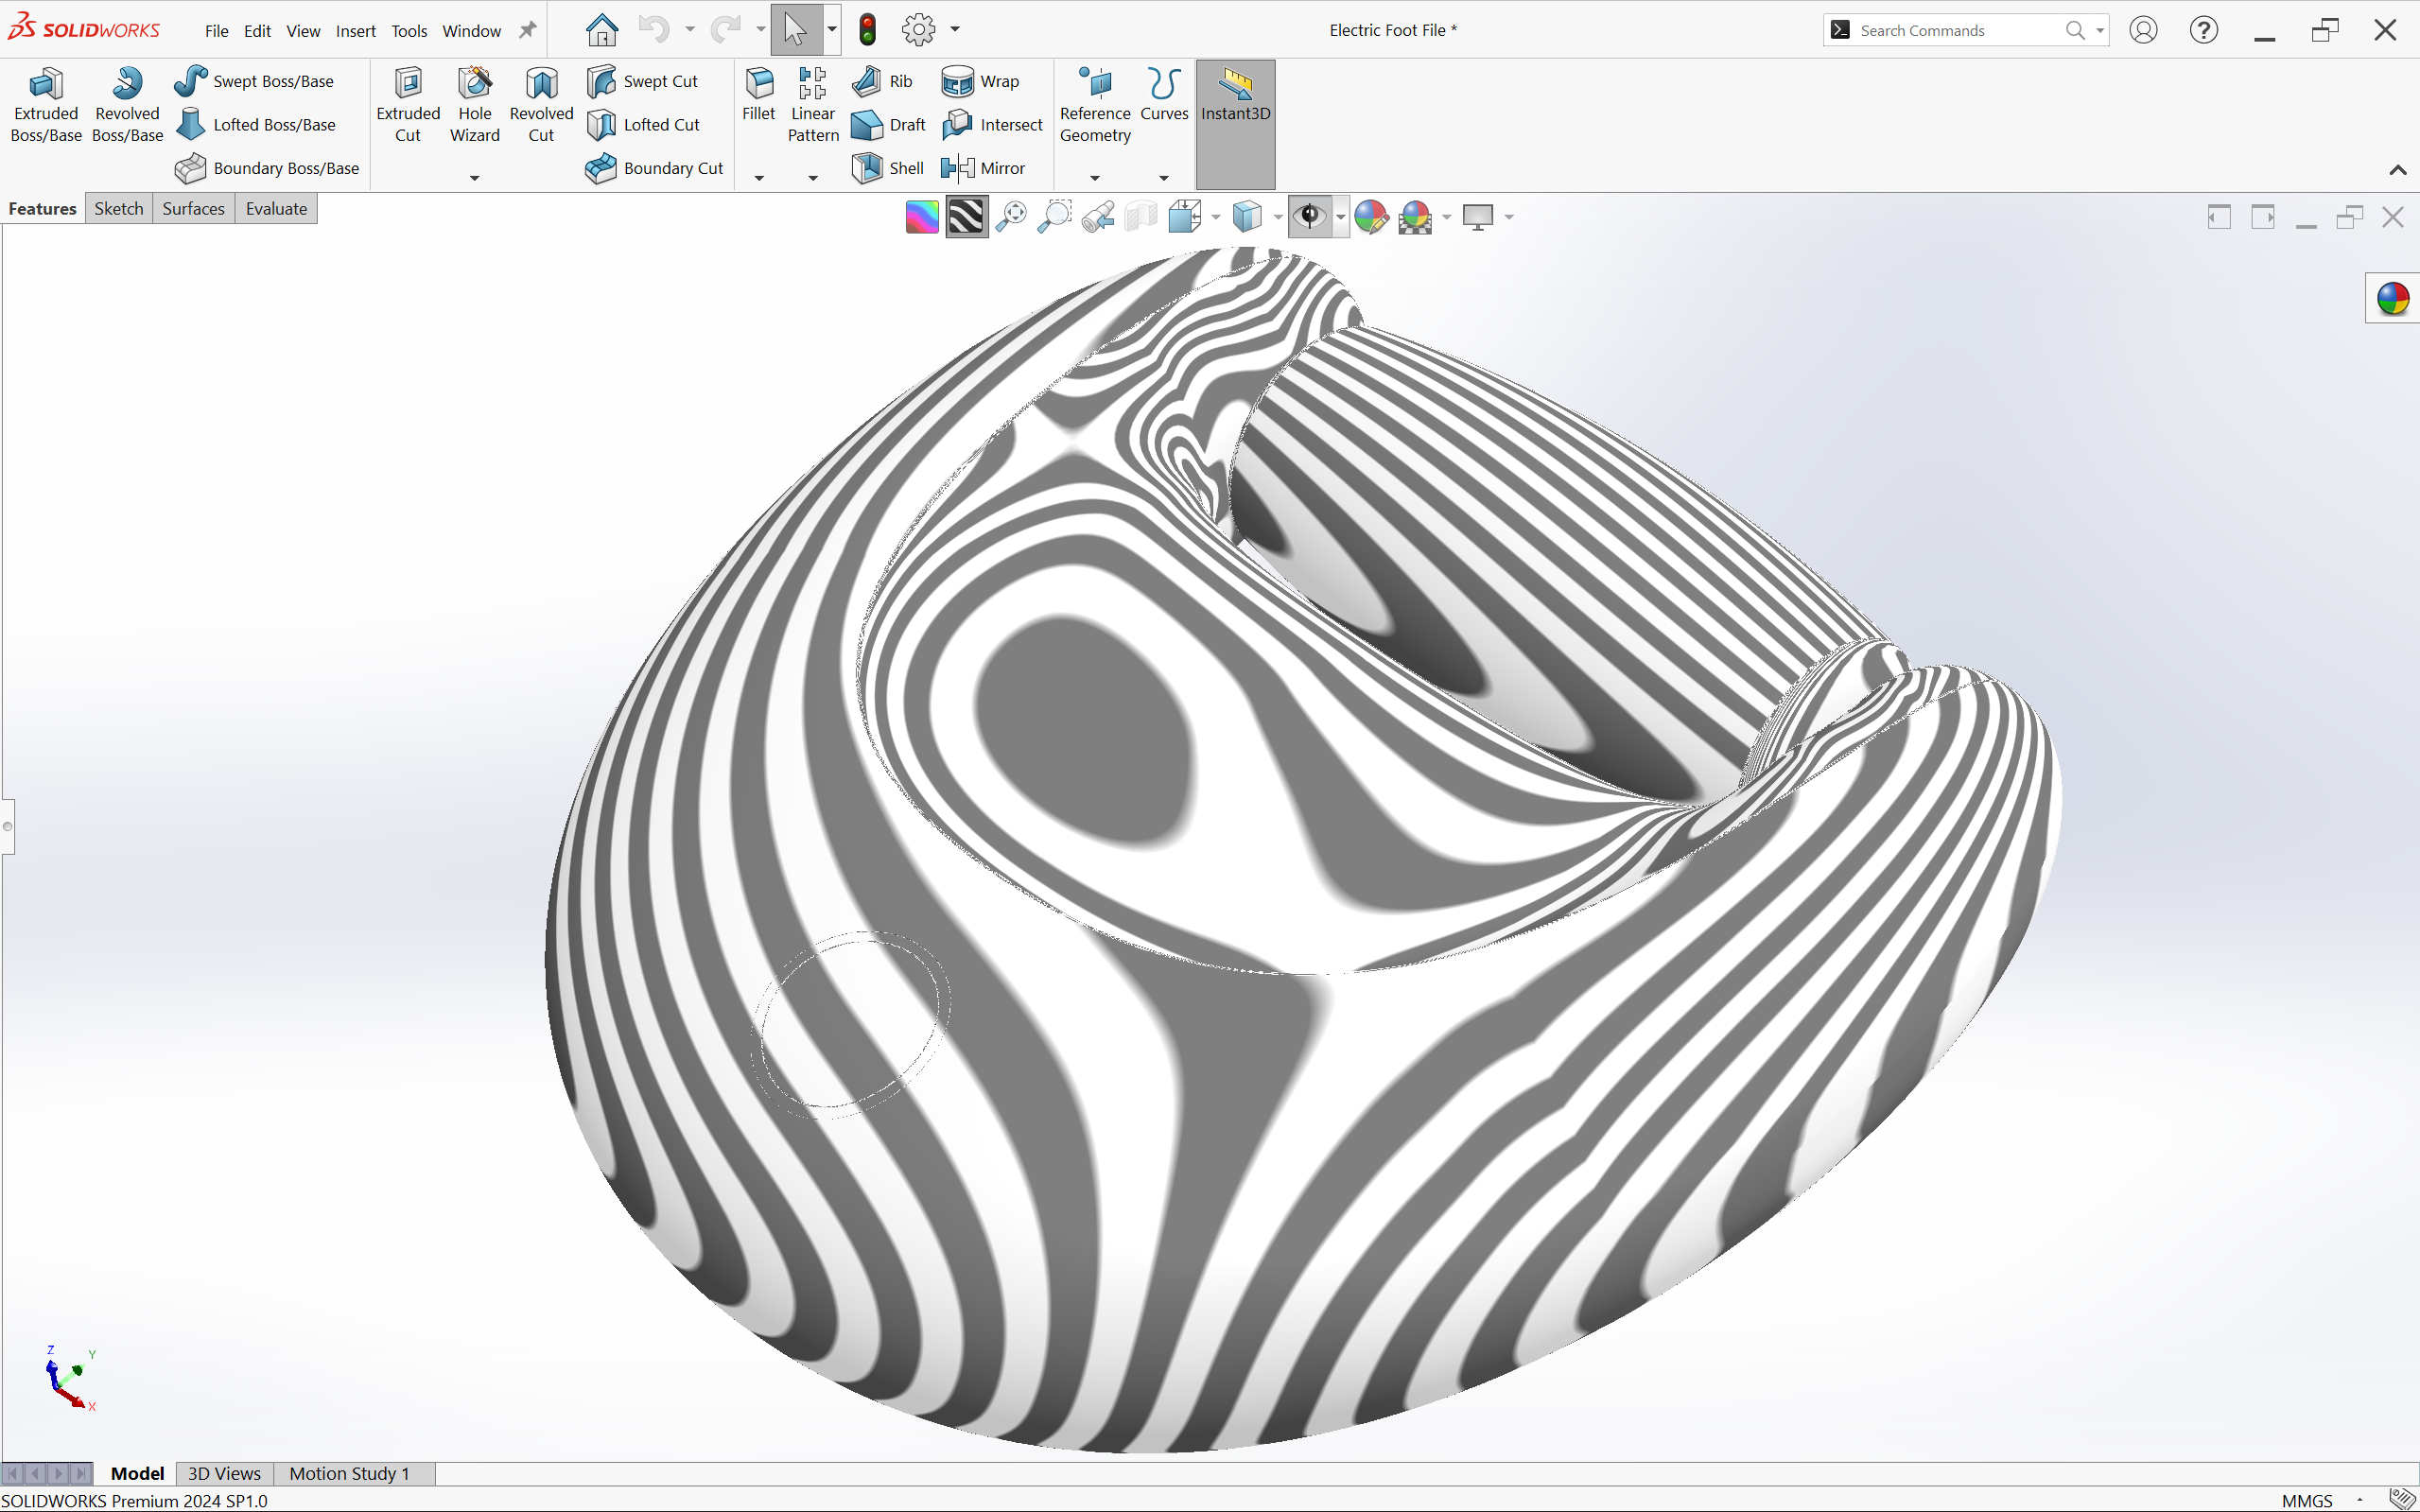Click the Rebuild traffic light icon
Viewport: 2420px width, 1512px height.
867,30
